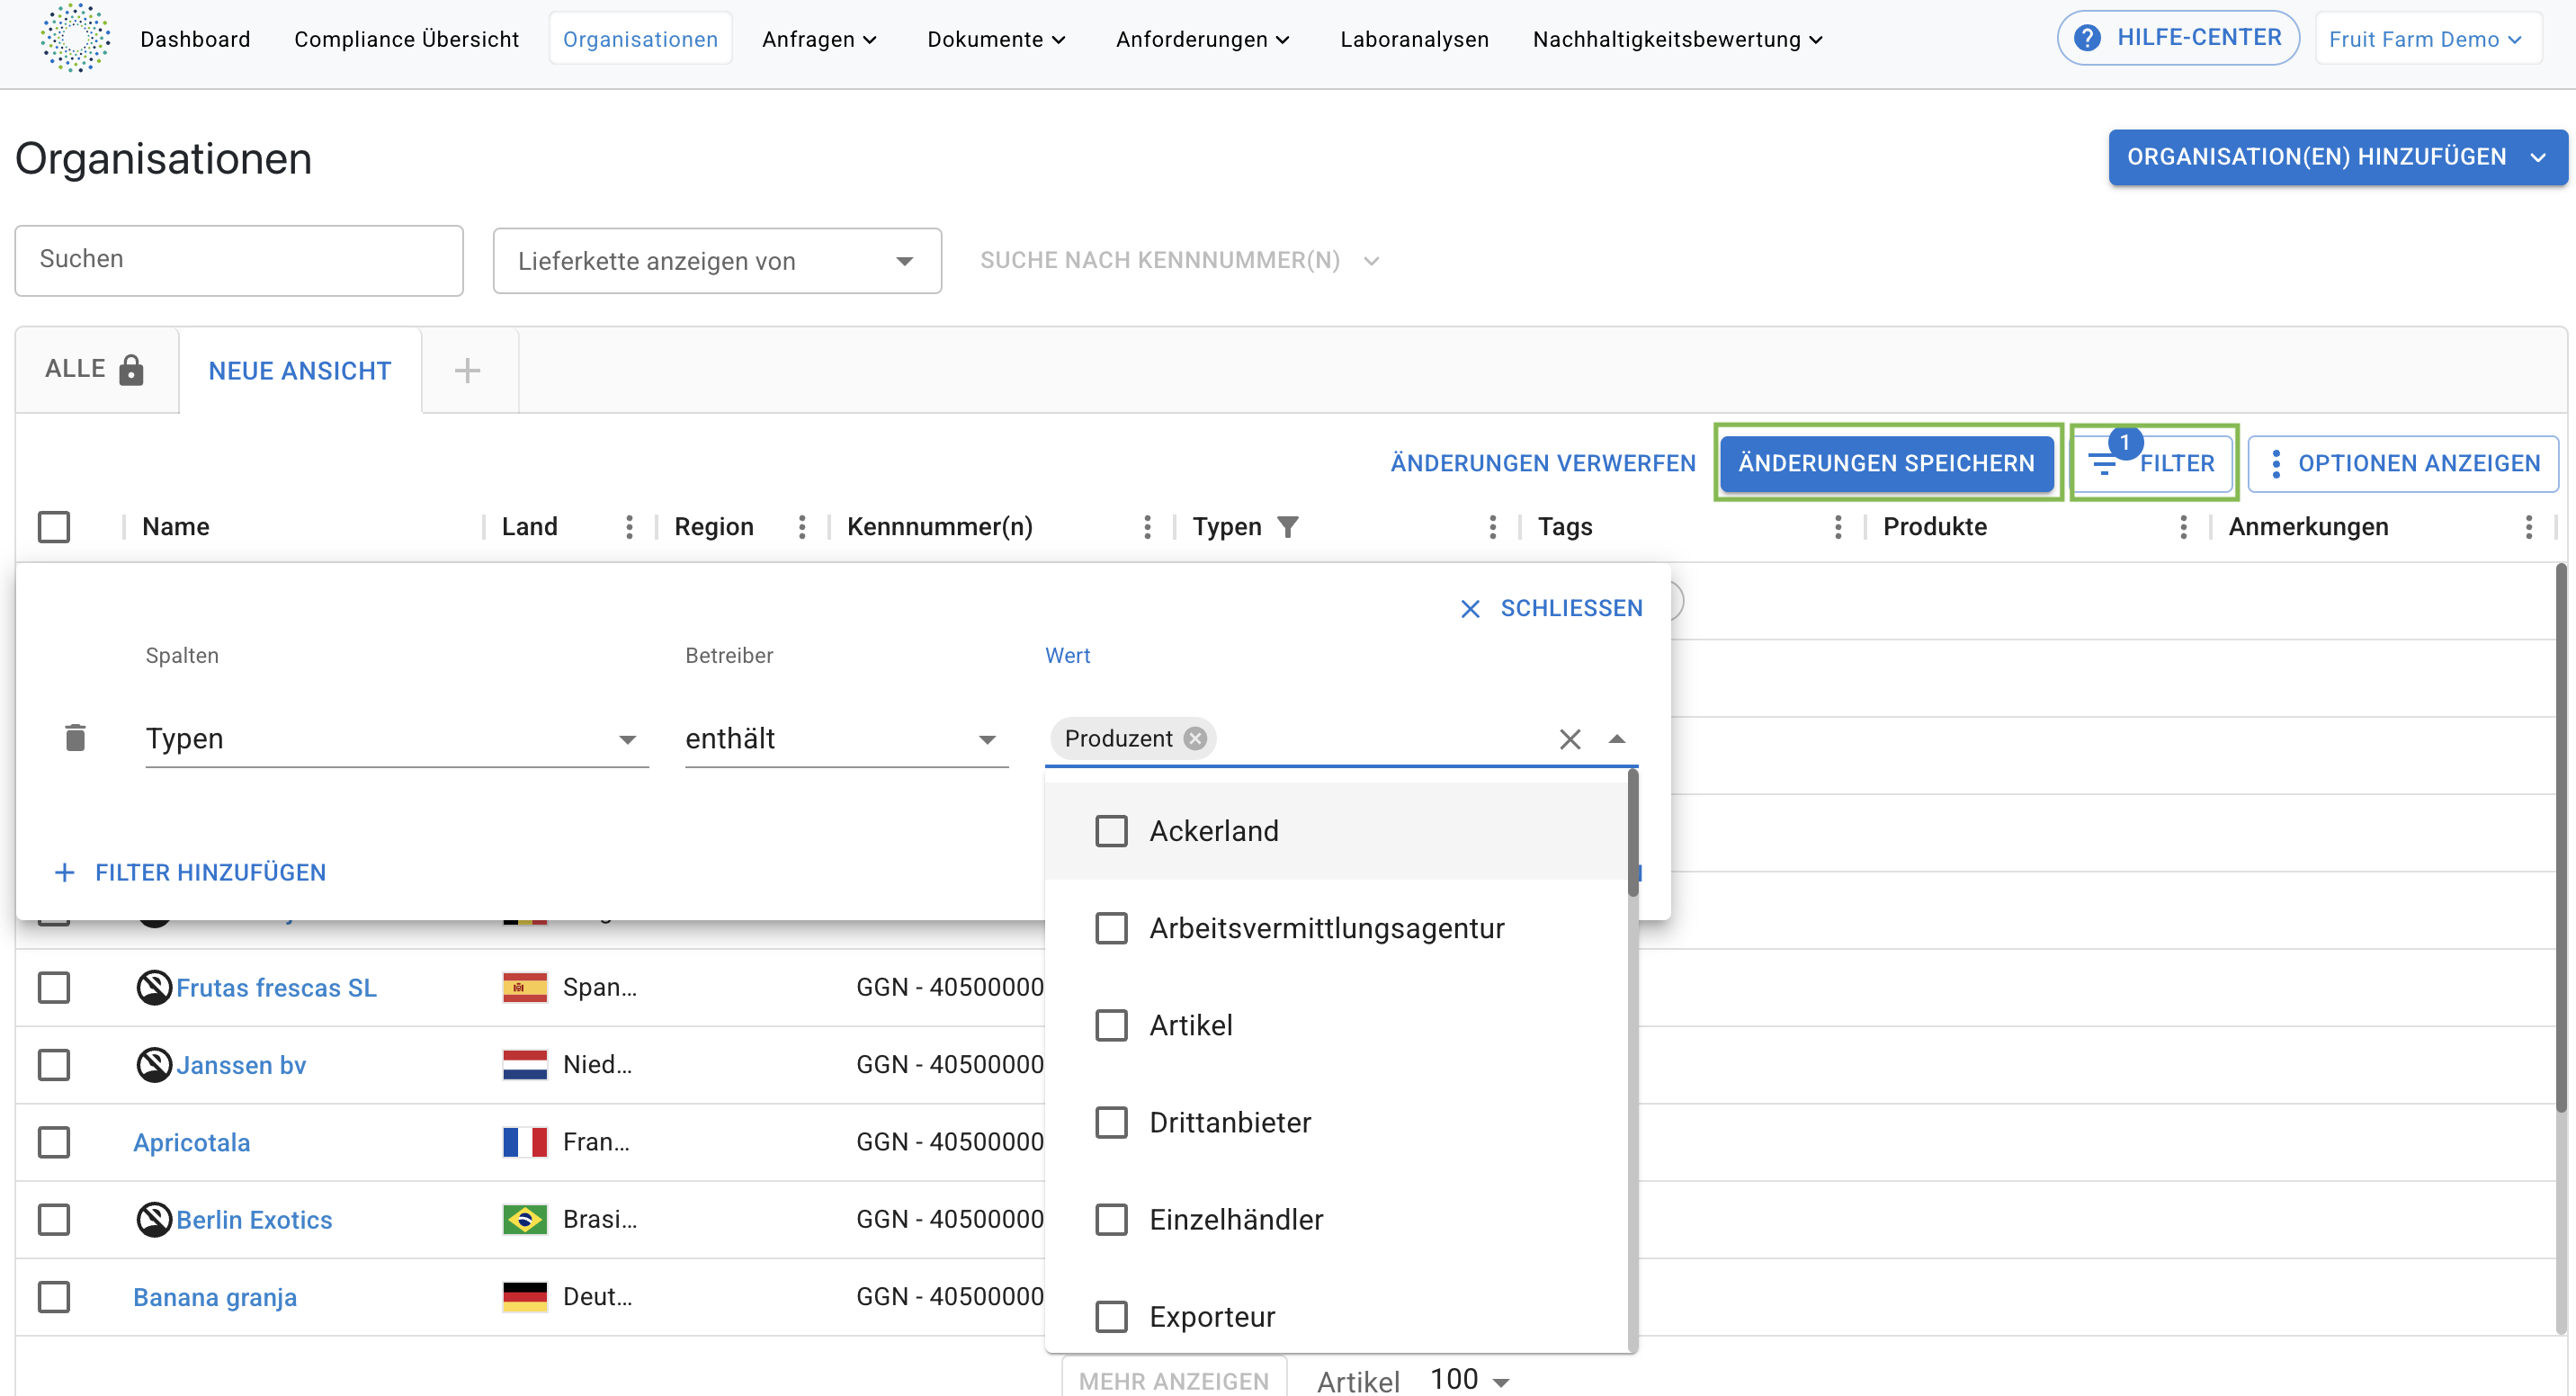Collapse the Wert options list arrow
The height and width of the screenshot is (1396, 2576).
tap(1617, 739)
